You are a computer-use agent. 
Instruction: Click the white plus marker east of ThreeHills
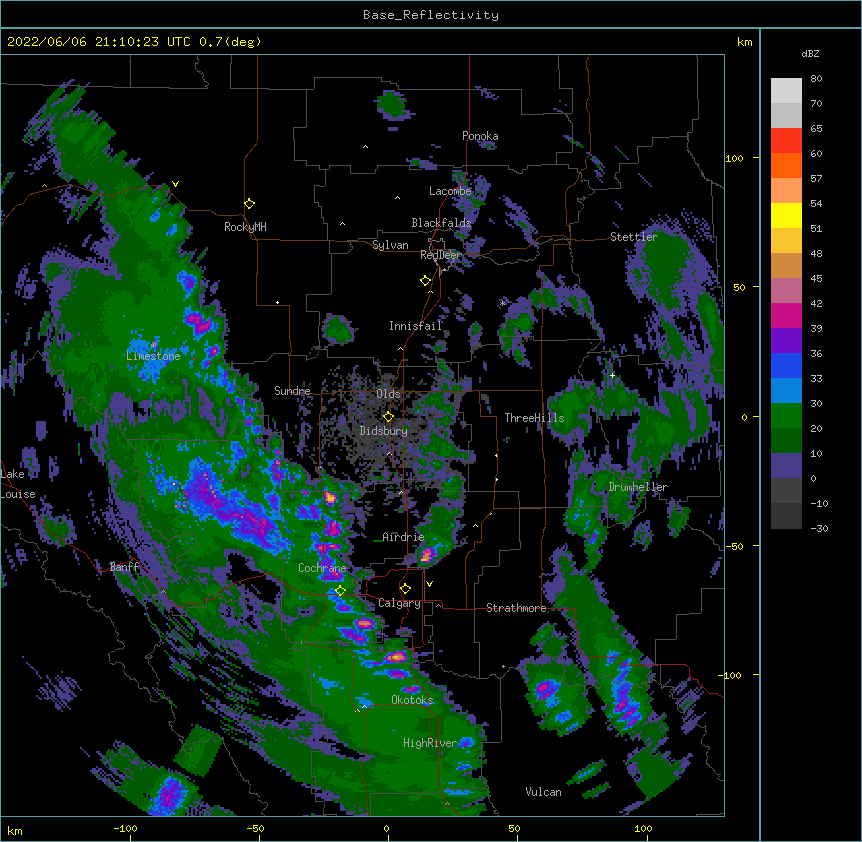click(x=612, y=375)
